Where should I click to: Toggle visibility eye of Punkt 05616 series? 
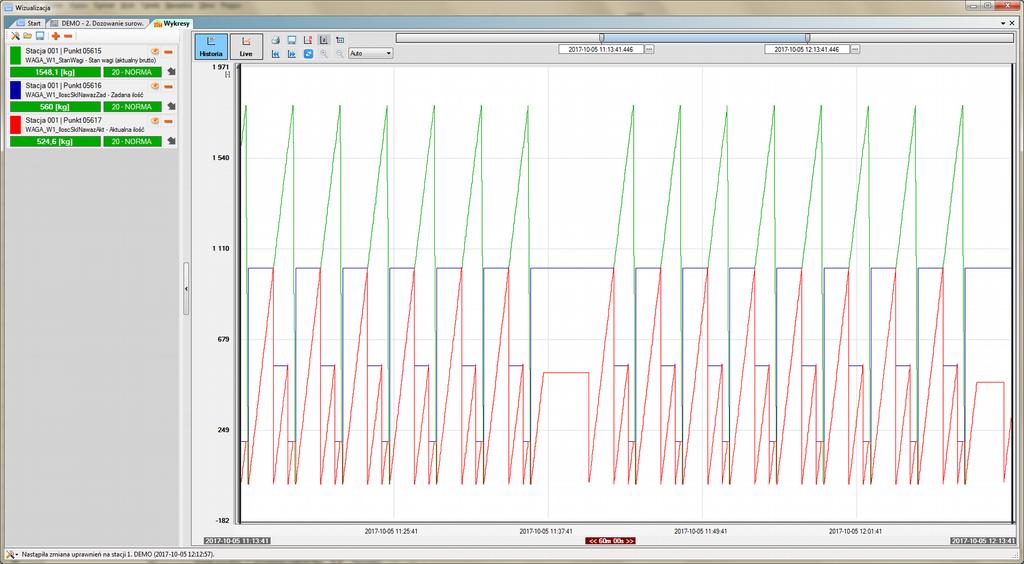[155, 86]
